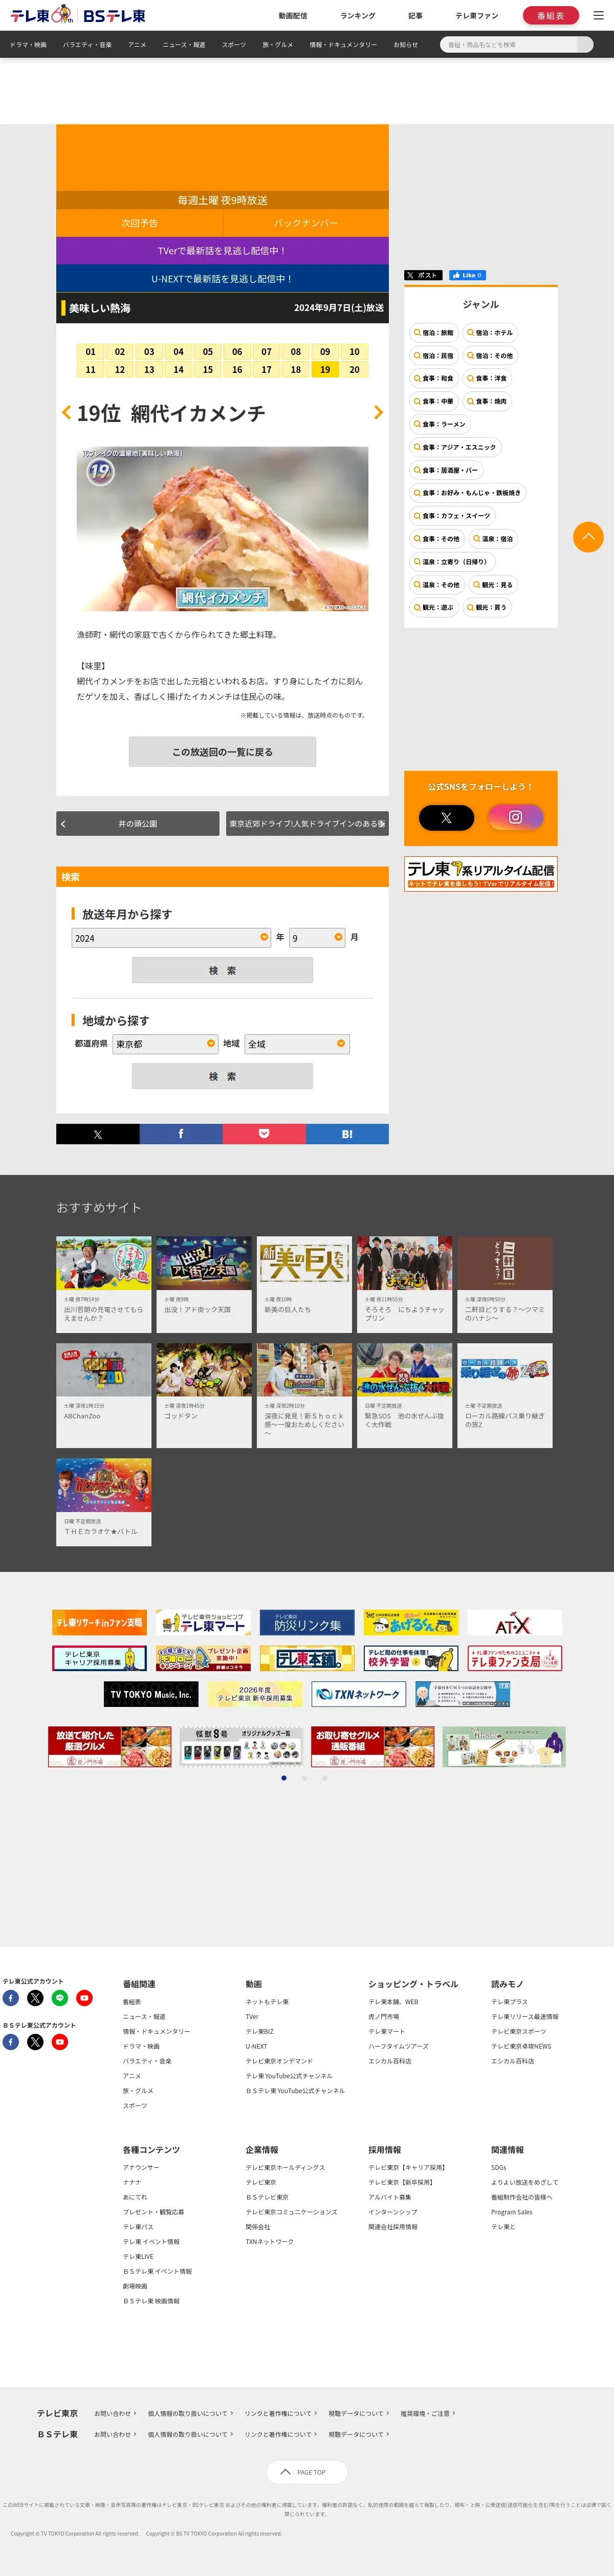The image size is (614, 2576).
Task: Select ranking number 10
Action: tap(354, 352)
